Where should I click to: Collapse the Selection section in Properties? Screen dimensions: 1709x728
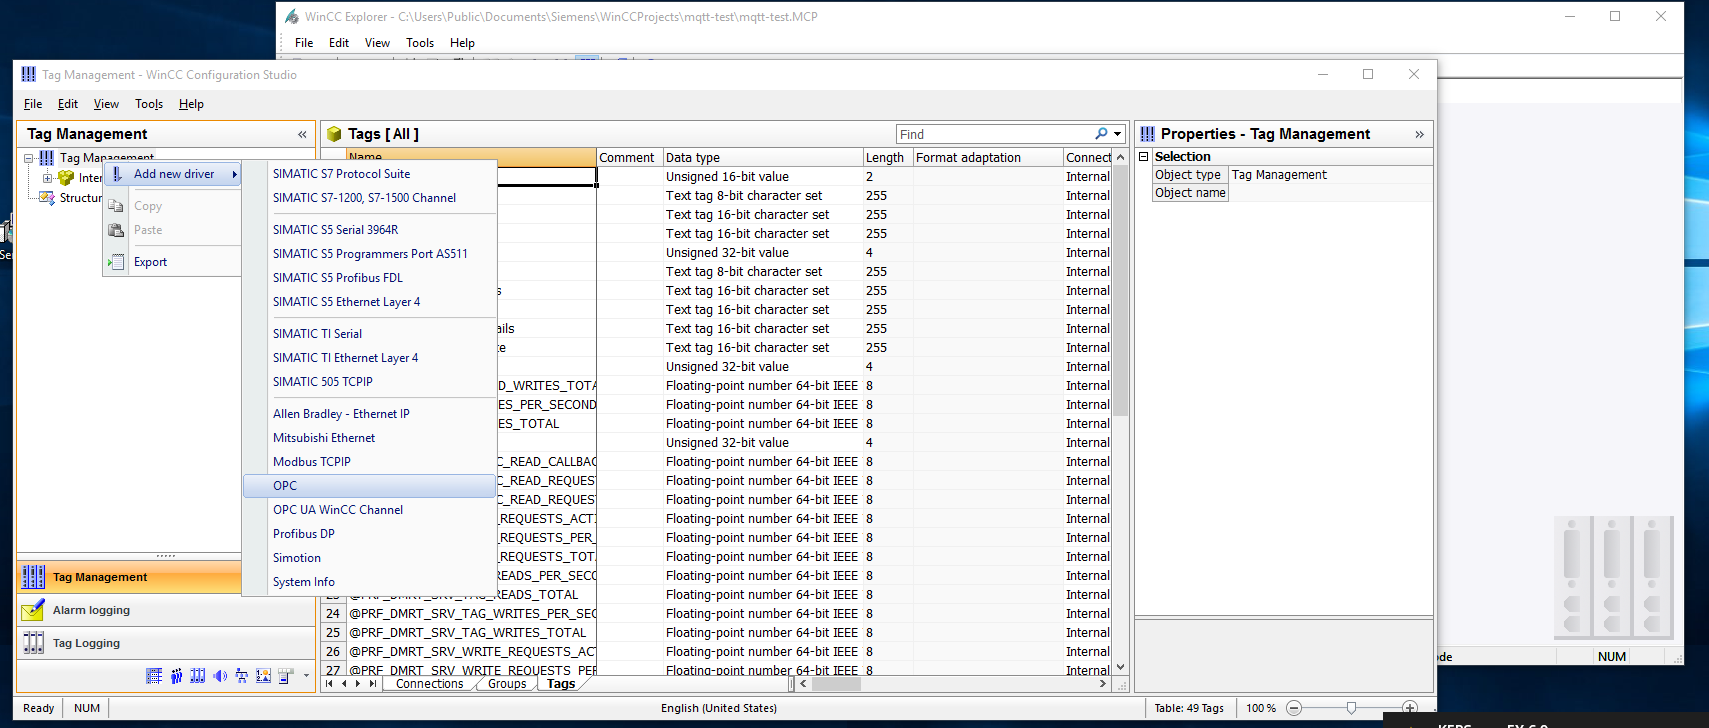point(1144,157)
